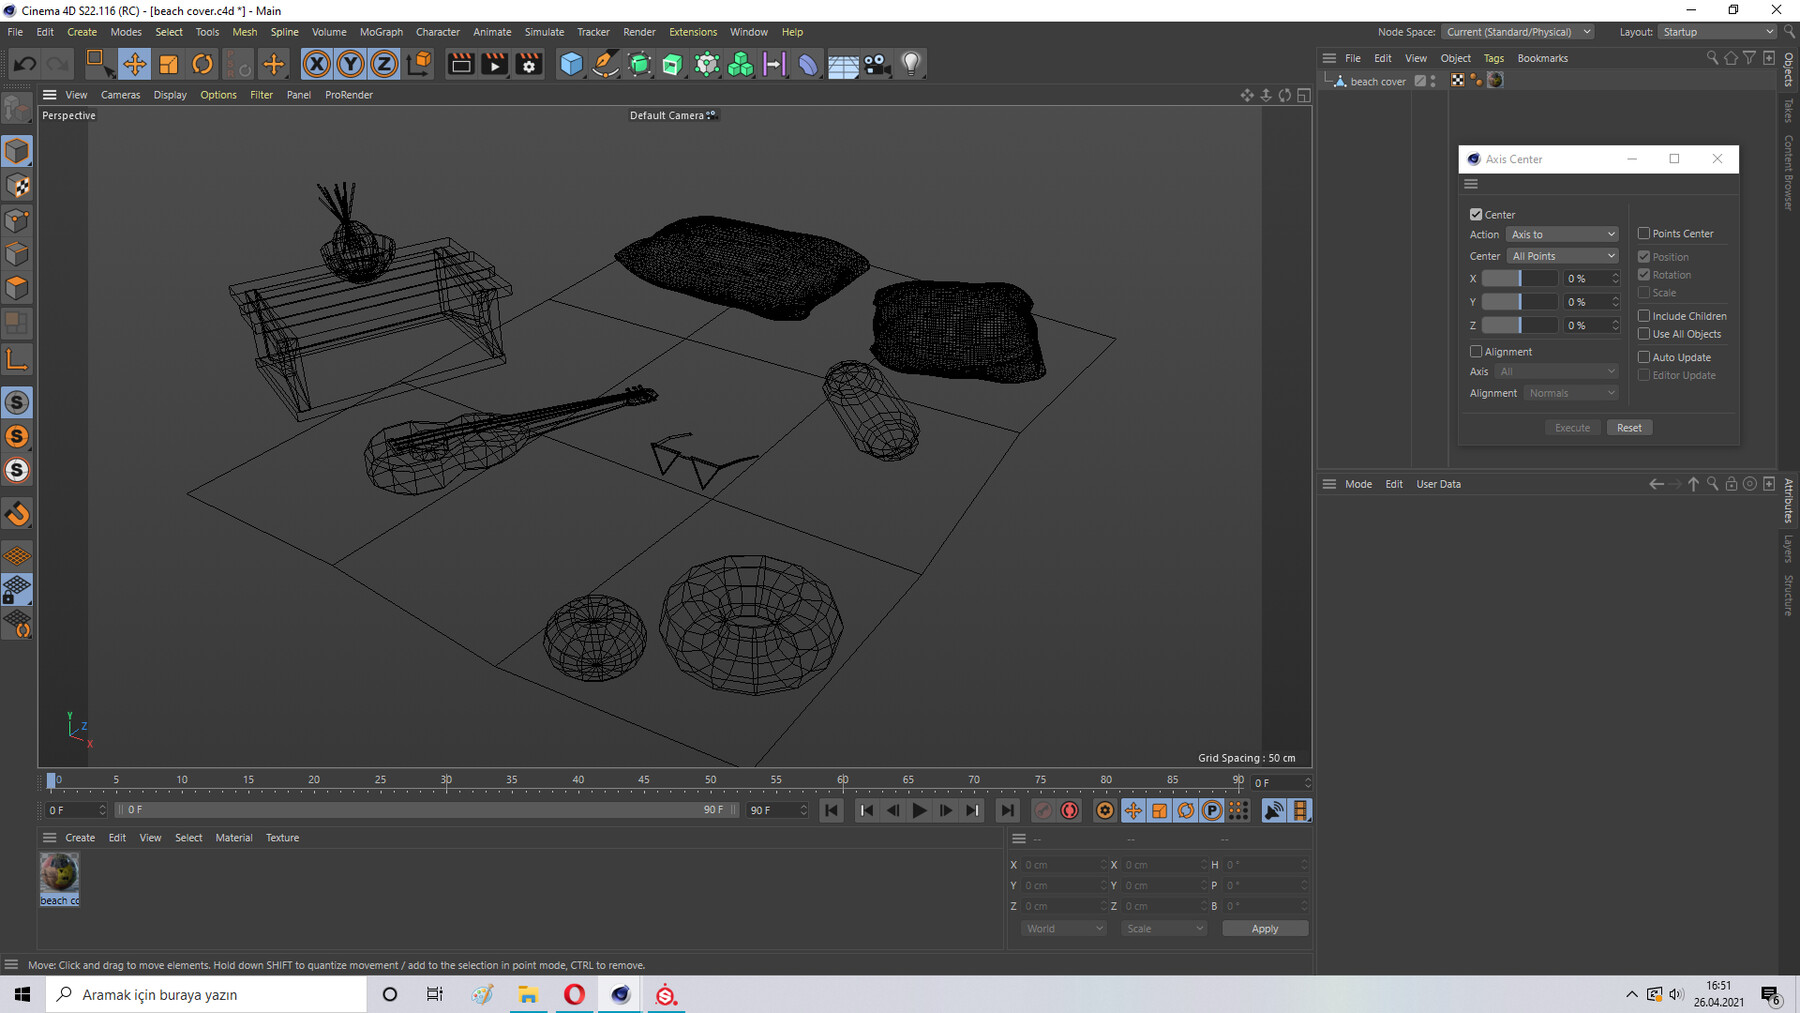Select the beach cover material thumbnail

(59, 874)
